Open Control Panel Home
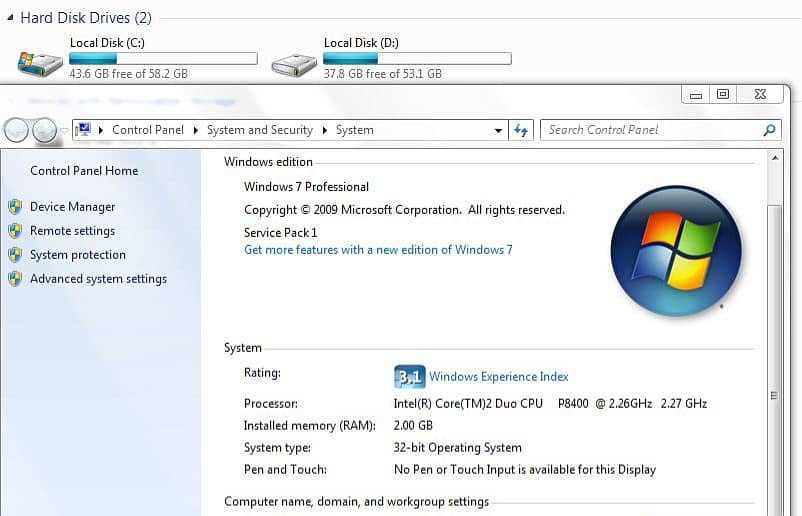The height and width of the screenshot is (516, 802). pyautogui.click(x=84, y=171)
